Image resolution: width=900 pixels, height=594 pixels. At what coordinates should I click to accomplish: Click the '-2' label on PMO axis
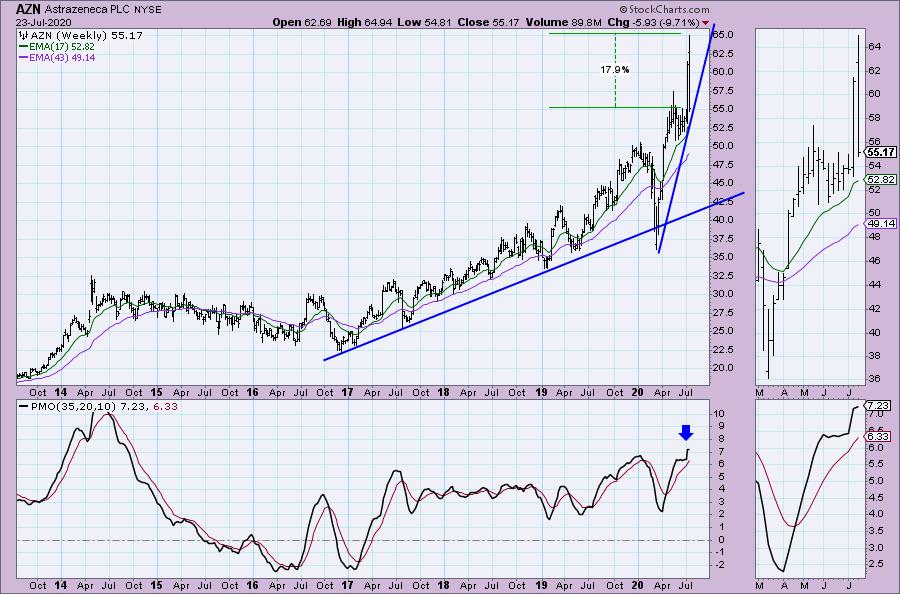[718, 565]
